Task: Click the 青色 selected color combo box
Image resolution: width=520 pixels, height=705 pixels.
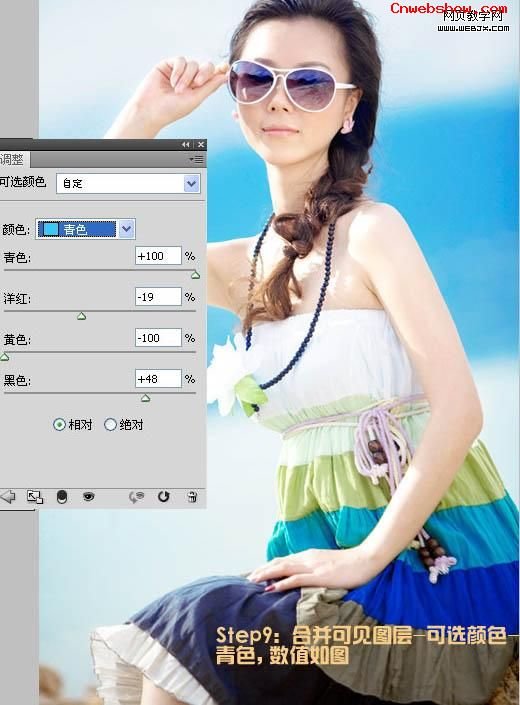Action: tap(85, 229)
